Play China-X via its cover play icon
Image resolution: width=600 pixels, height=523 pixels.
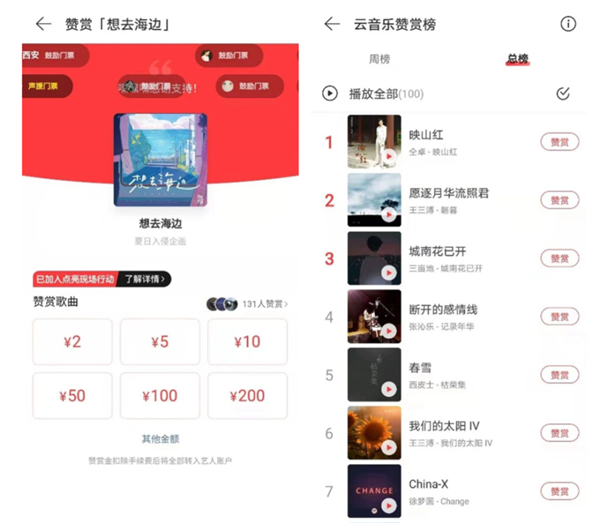pos(389,505)
